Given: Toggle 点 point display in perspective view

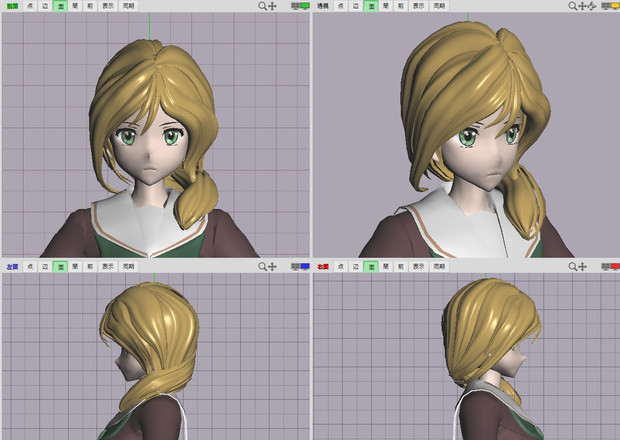Looking at the screenshot, I should (340, 6).
